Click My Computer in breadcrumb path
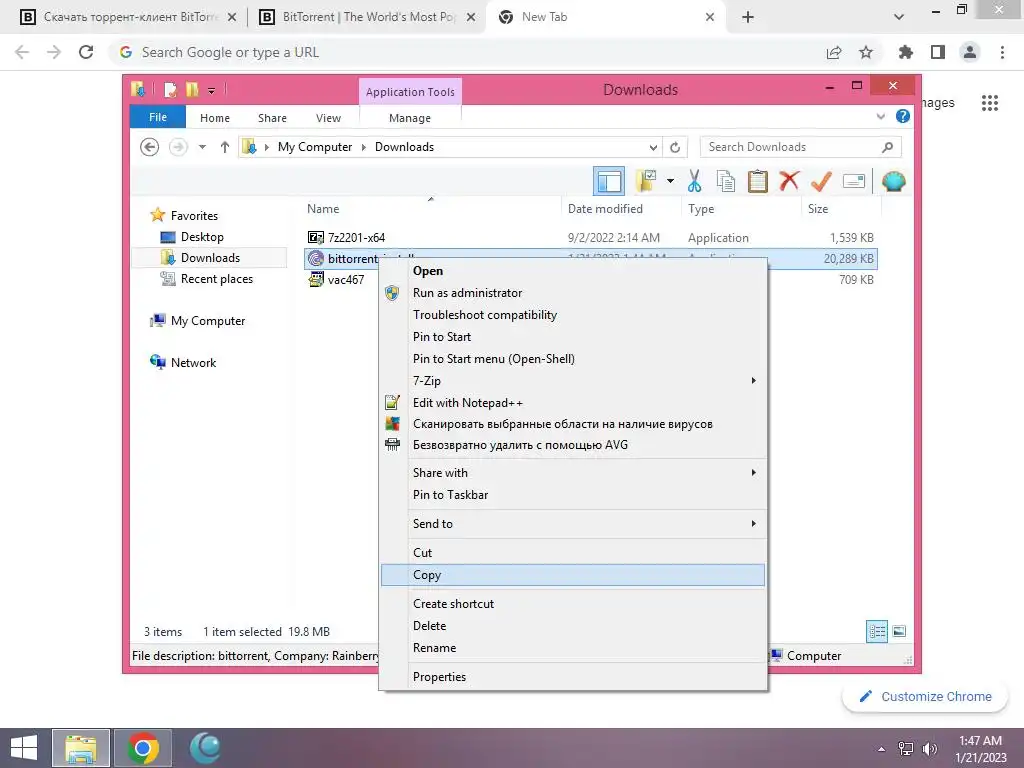1024x768 pixels. [315, 147]
